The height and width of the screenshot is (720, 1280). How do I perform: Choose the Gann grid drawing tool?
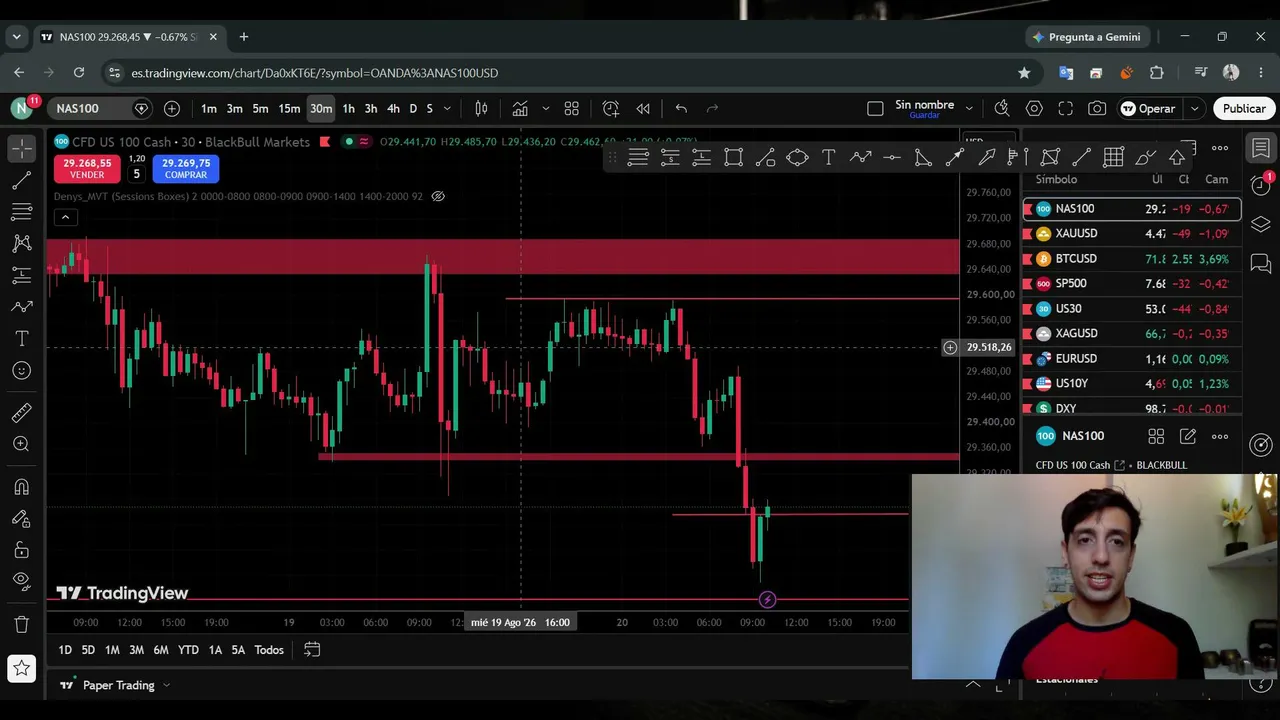point(1113,157)
